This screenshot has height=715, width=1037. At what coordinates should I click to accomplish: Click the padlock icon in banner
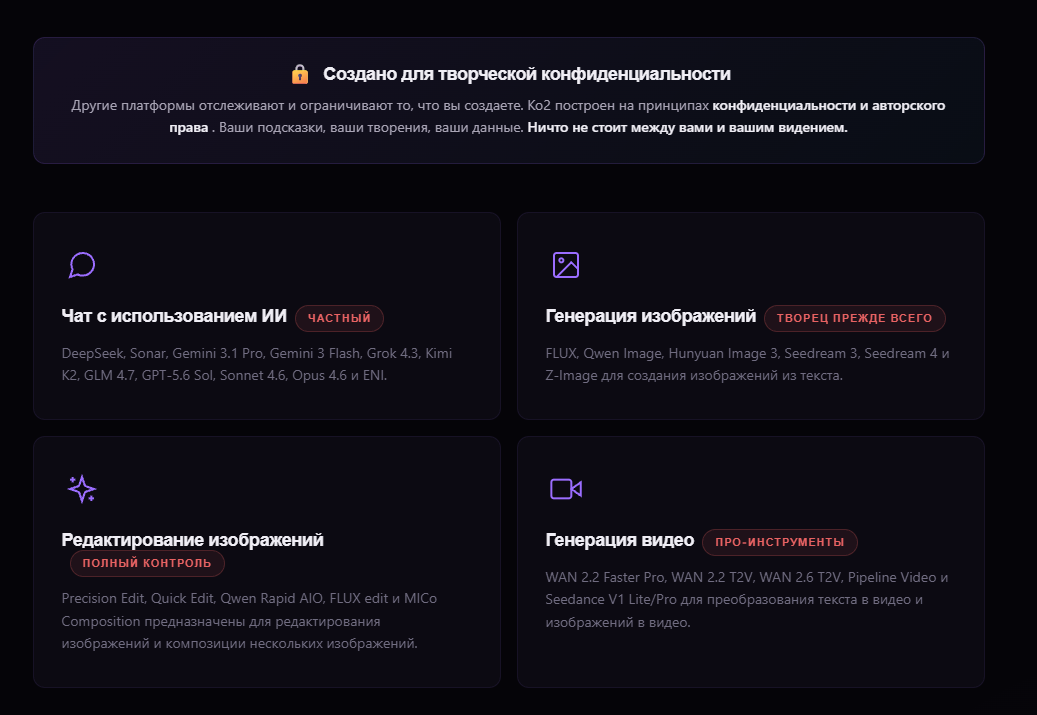click(300, 74)
